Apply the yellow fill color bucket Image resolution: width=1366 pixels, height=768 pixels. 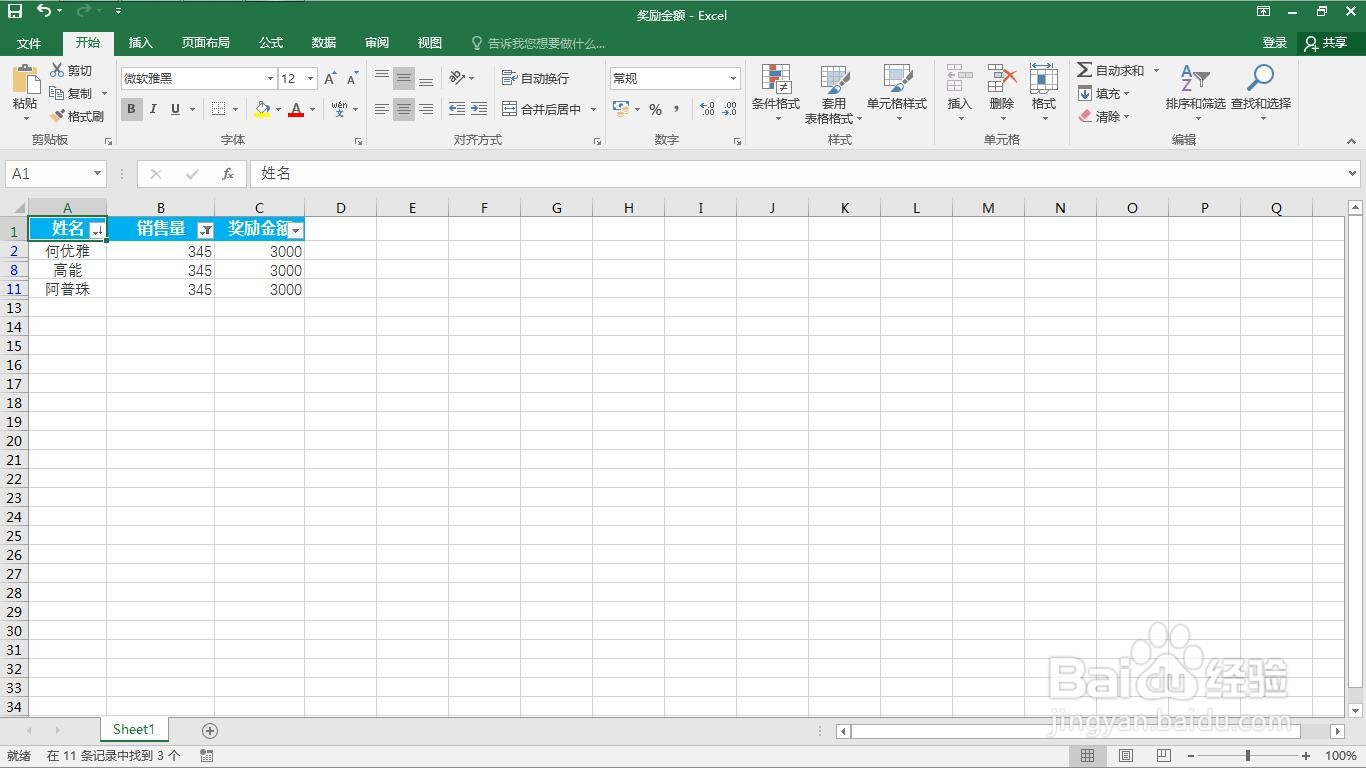pyautogui.click(x=262, y=109)
